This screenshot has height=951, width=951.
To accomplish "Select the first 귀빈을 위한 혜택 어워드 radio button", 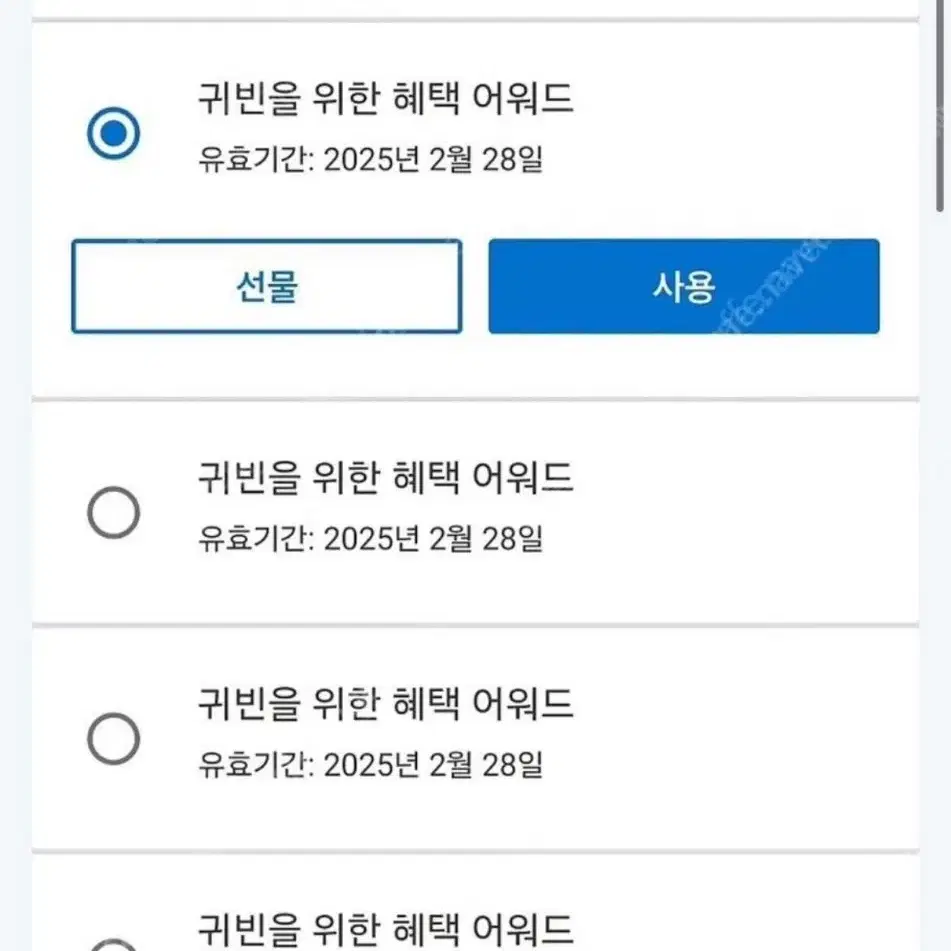I will click(113, 133).
